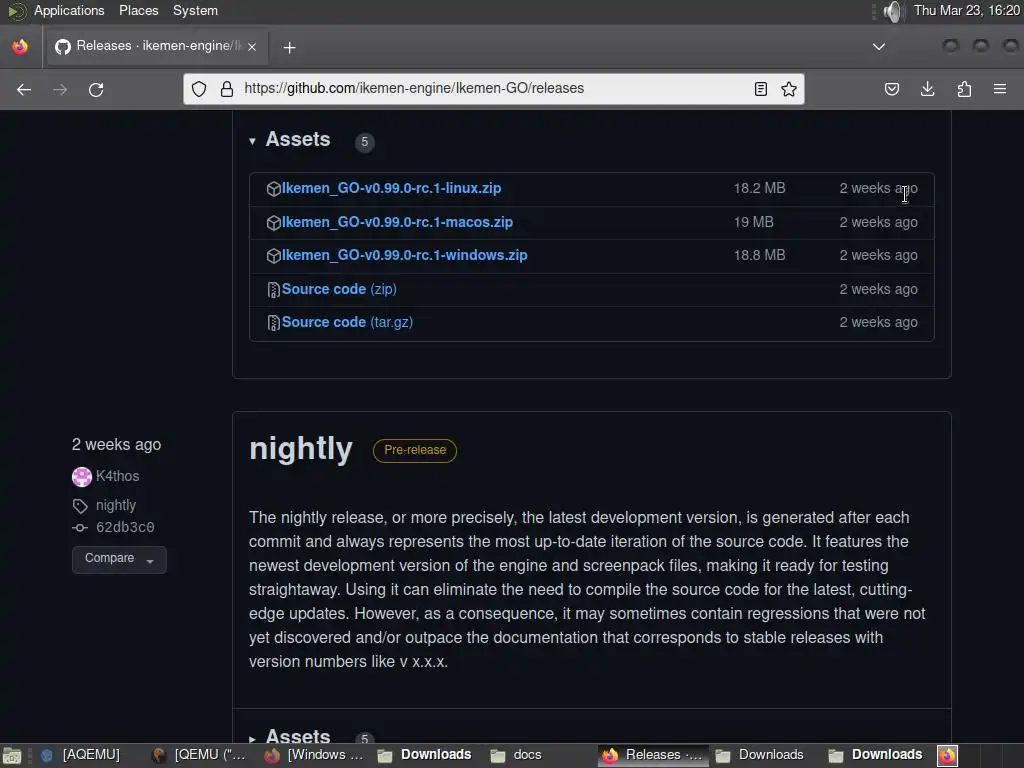This screenshot has height=768, width=1024.
Task: Open the K4thos user profile link
Action: tap(118, 476)
